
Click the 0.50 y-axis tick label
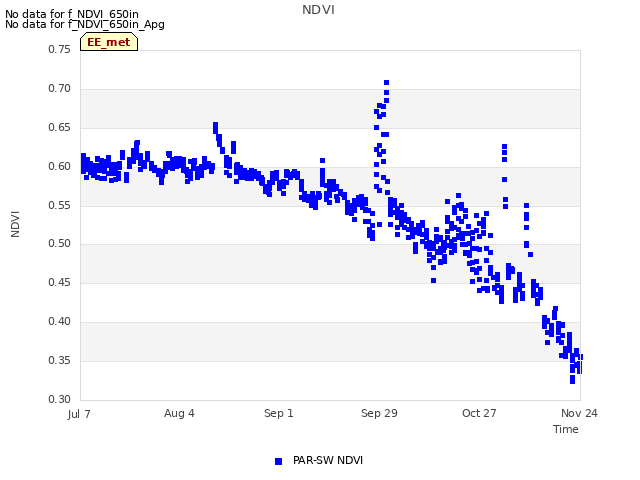coord(60,244)
